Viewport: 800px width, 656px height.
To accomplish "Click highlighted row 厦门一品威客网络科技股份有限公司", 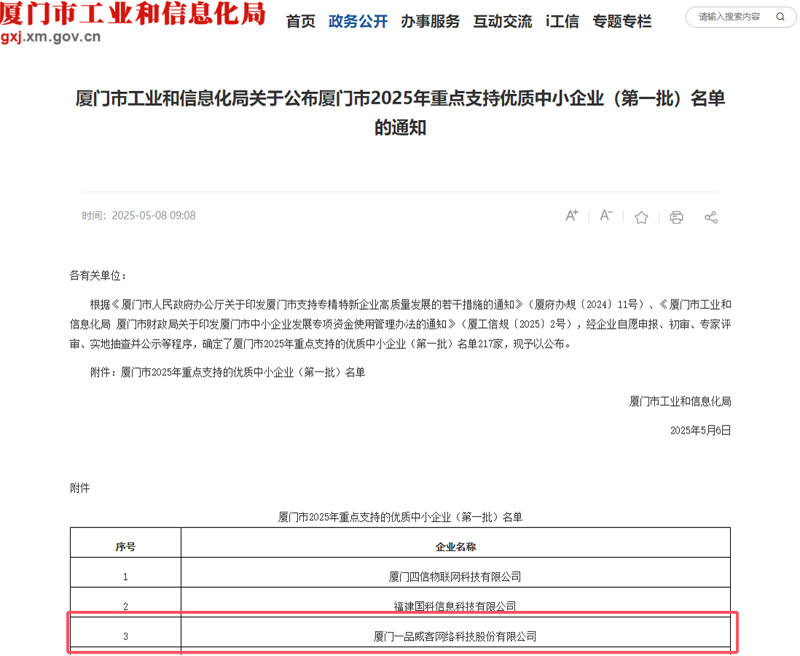I will 455,636.
